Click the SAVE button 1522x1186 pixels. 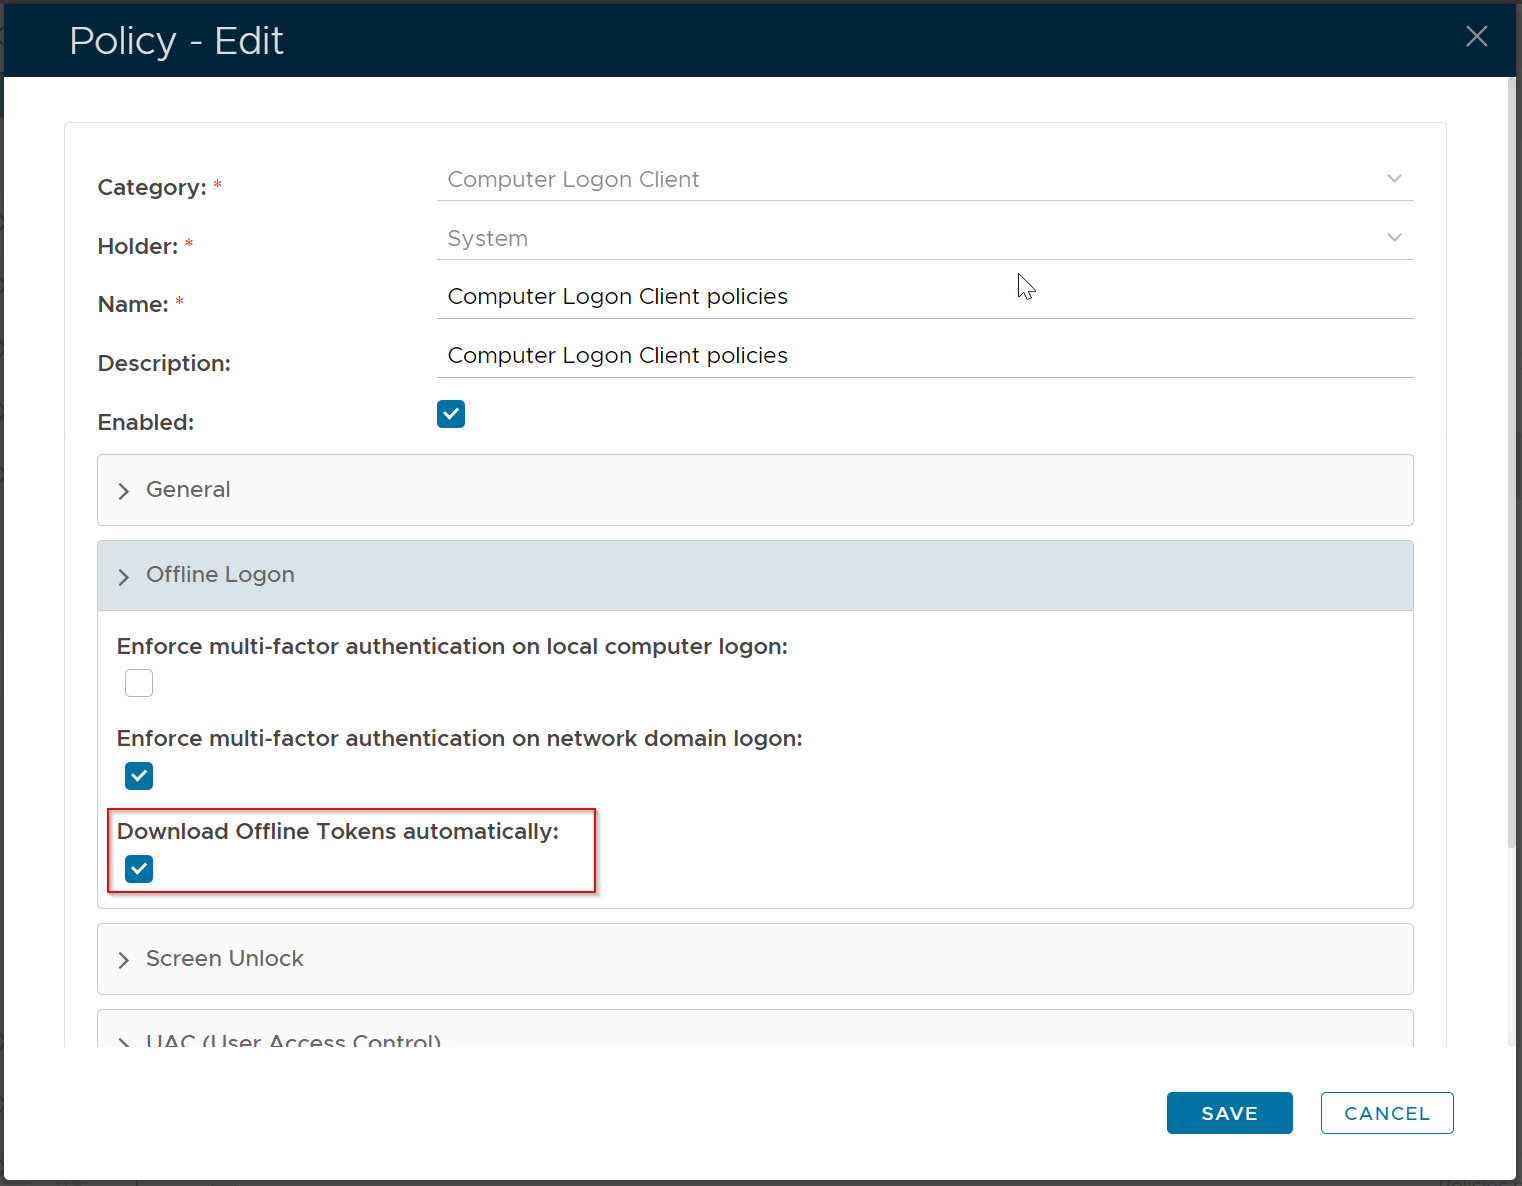click(1229, 1113)
